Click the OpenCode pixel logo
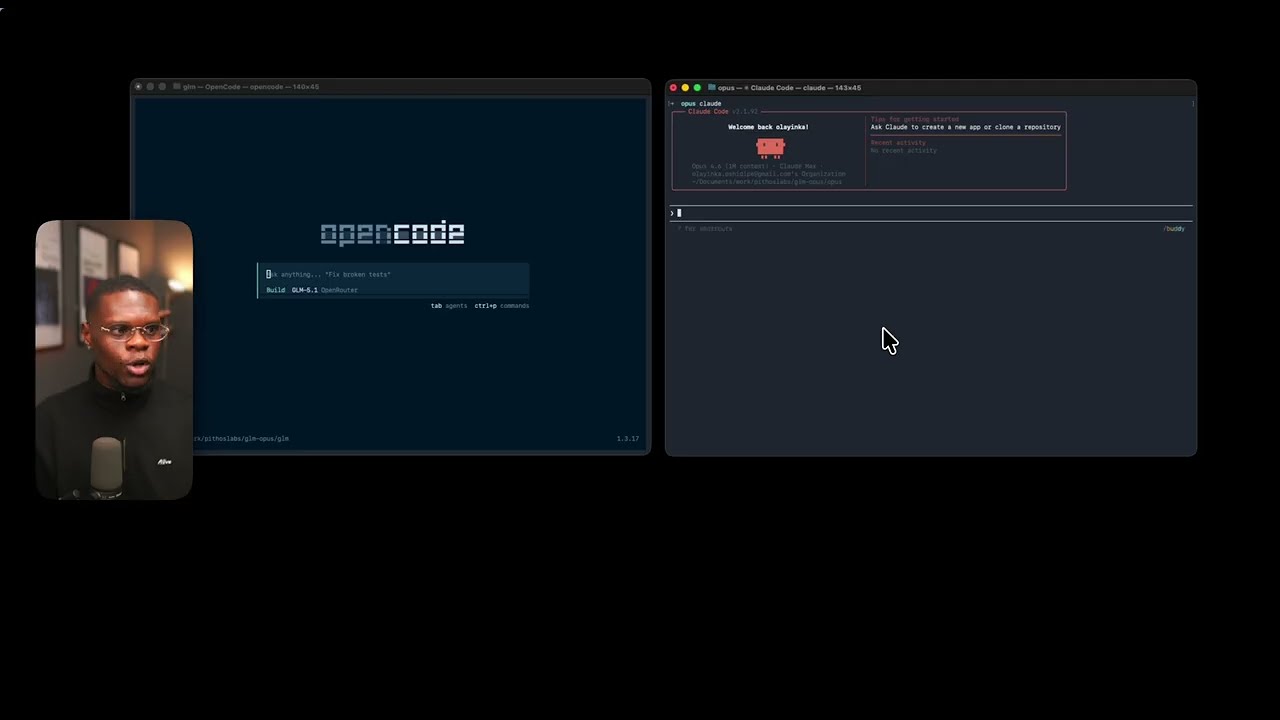The height and width of the screenshot is (720, 1280). (392, 234)
